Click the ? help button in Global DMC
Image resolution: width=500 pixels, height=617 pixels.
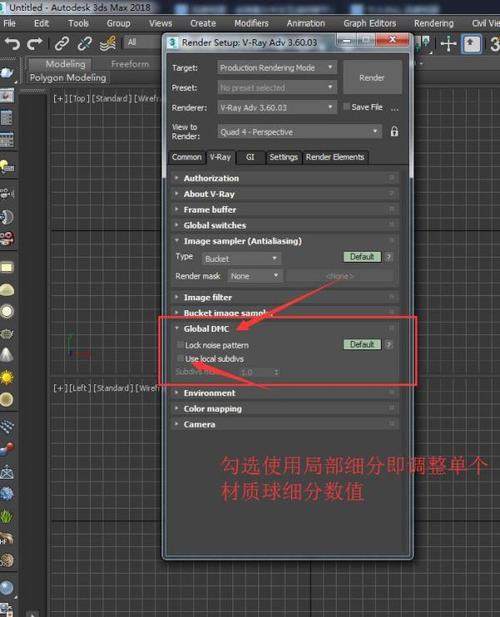[389, 344]
